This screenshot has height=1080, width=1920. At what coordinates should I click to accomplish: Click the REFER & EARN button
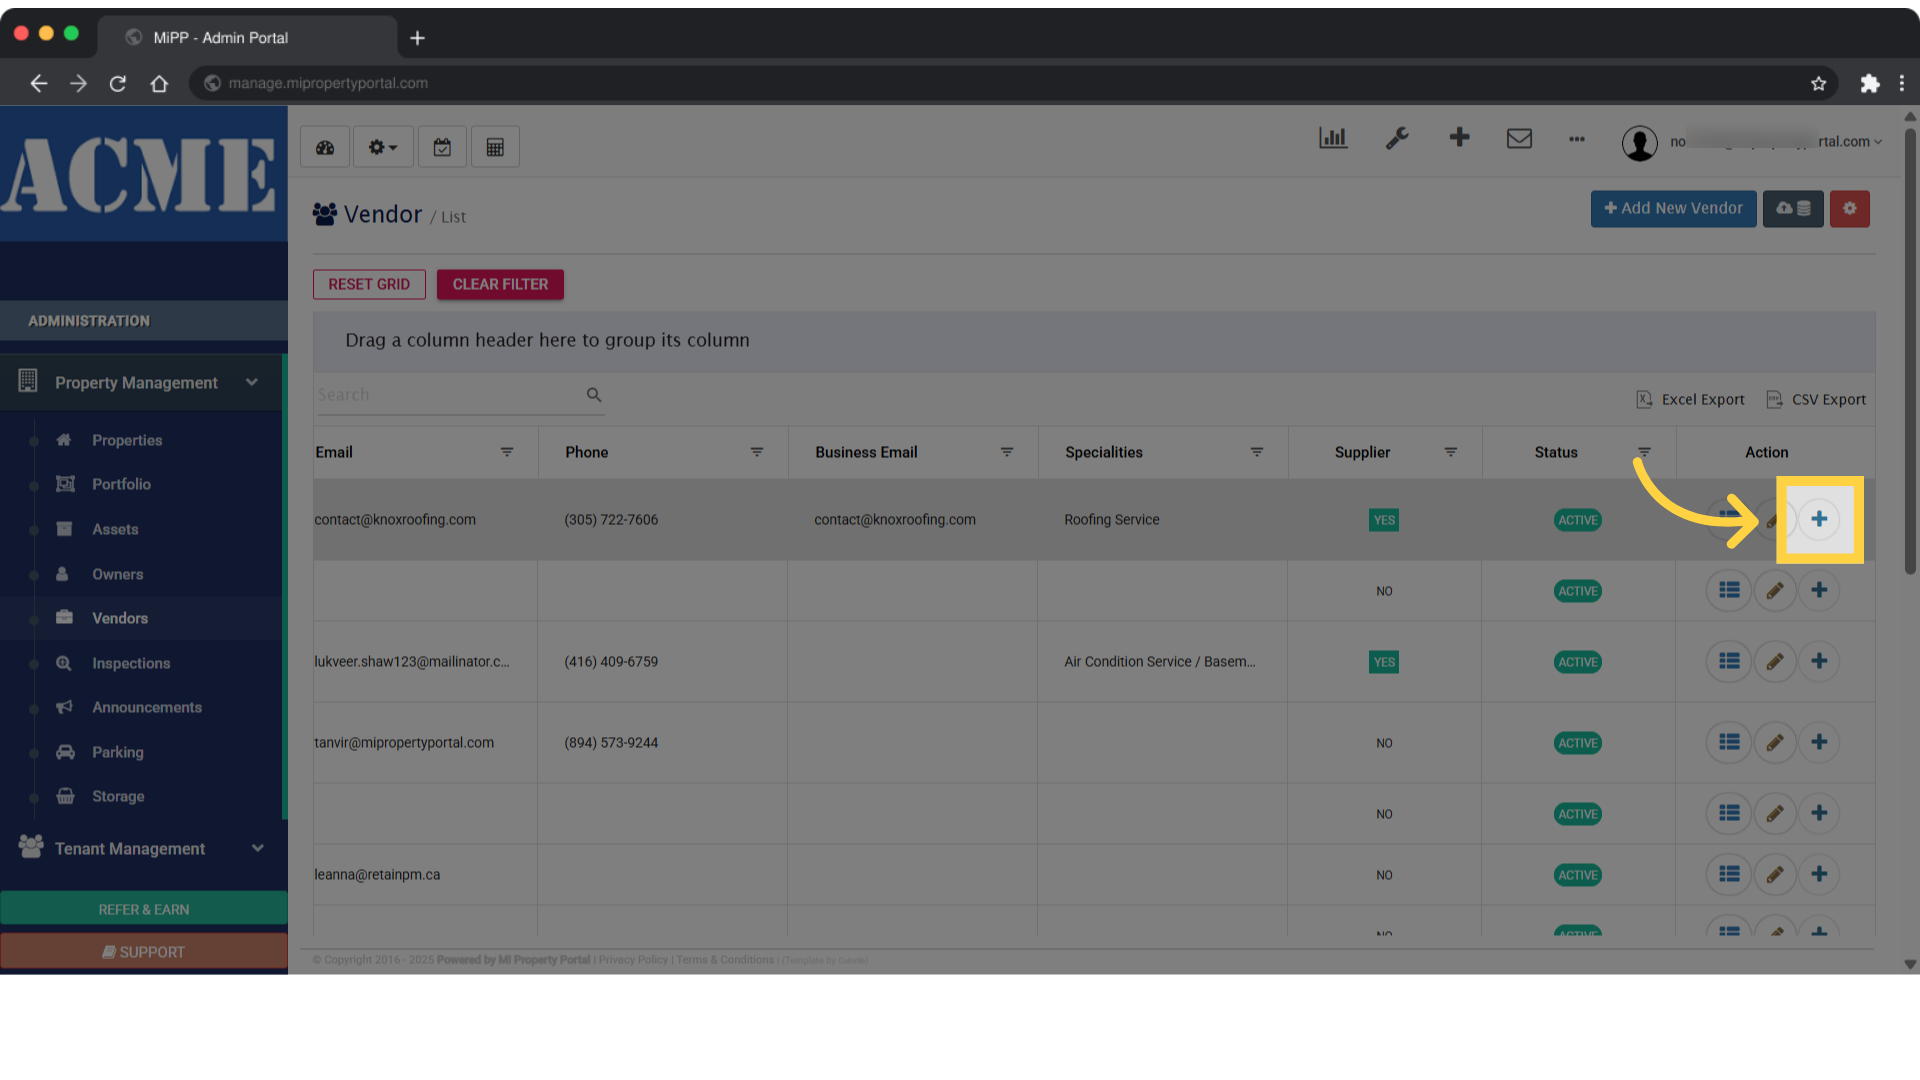click(144, 909)
